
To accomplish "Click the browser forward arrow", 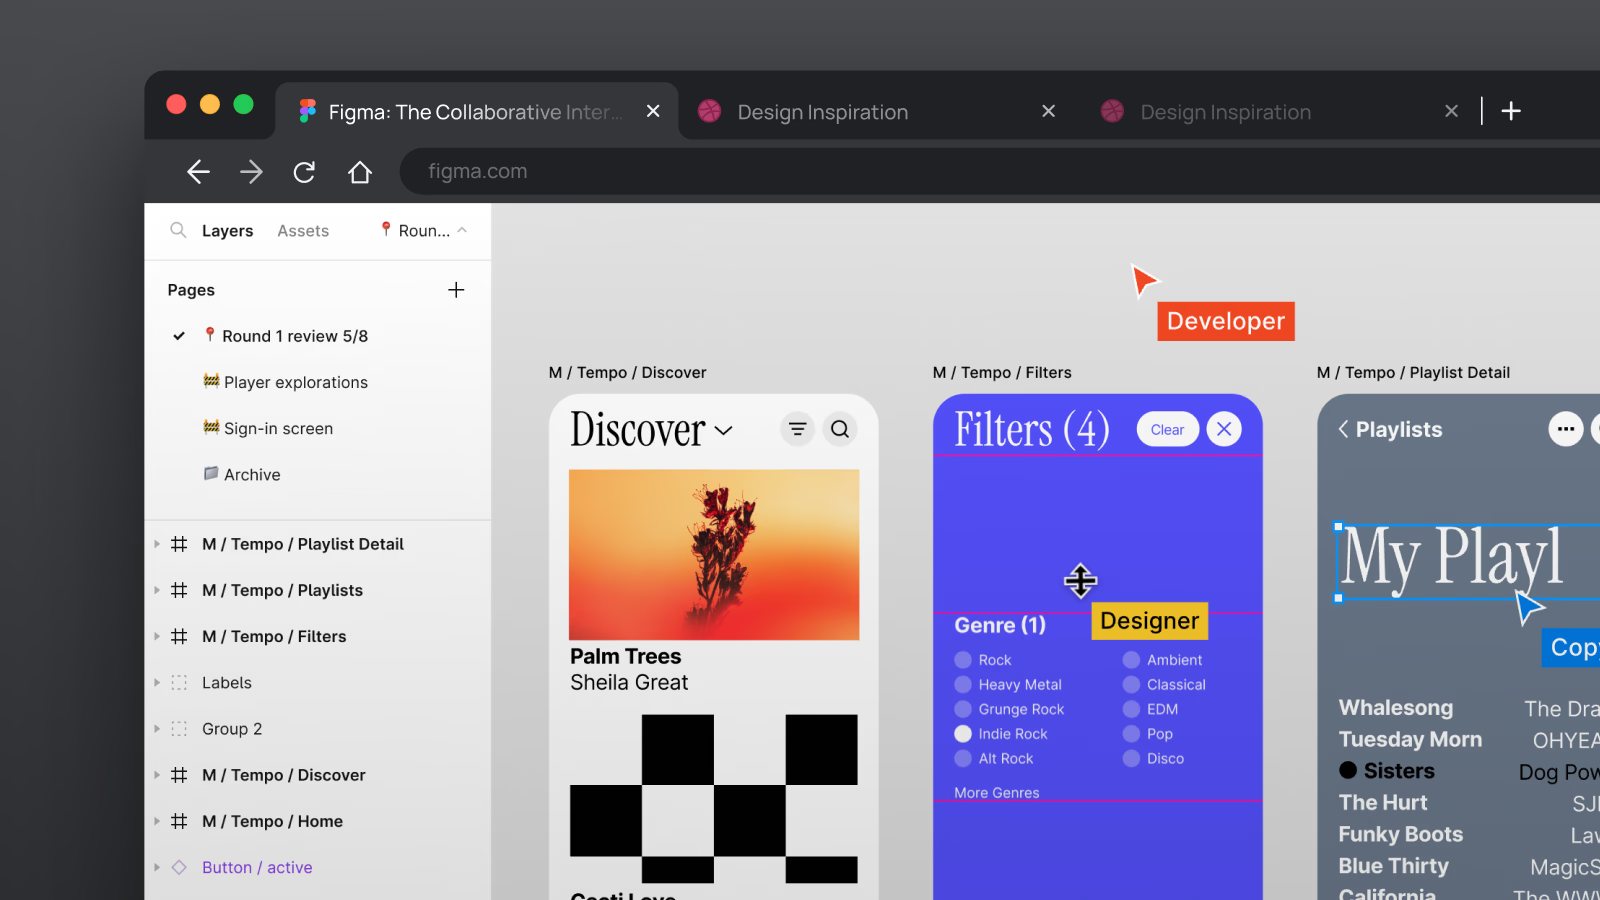I will click(x=251, y=172).
